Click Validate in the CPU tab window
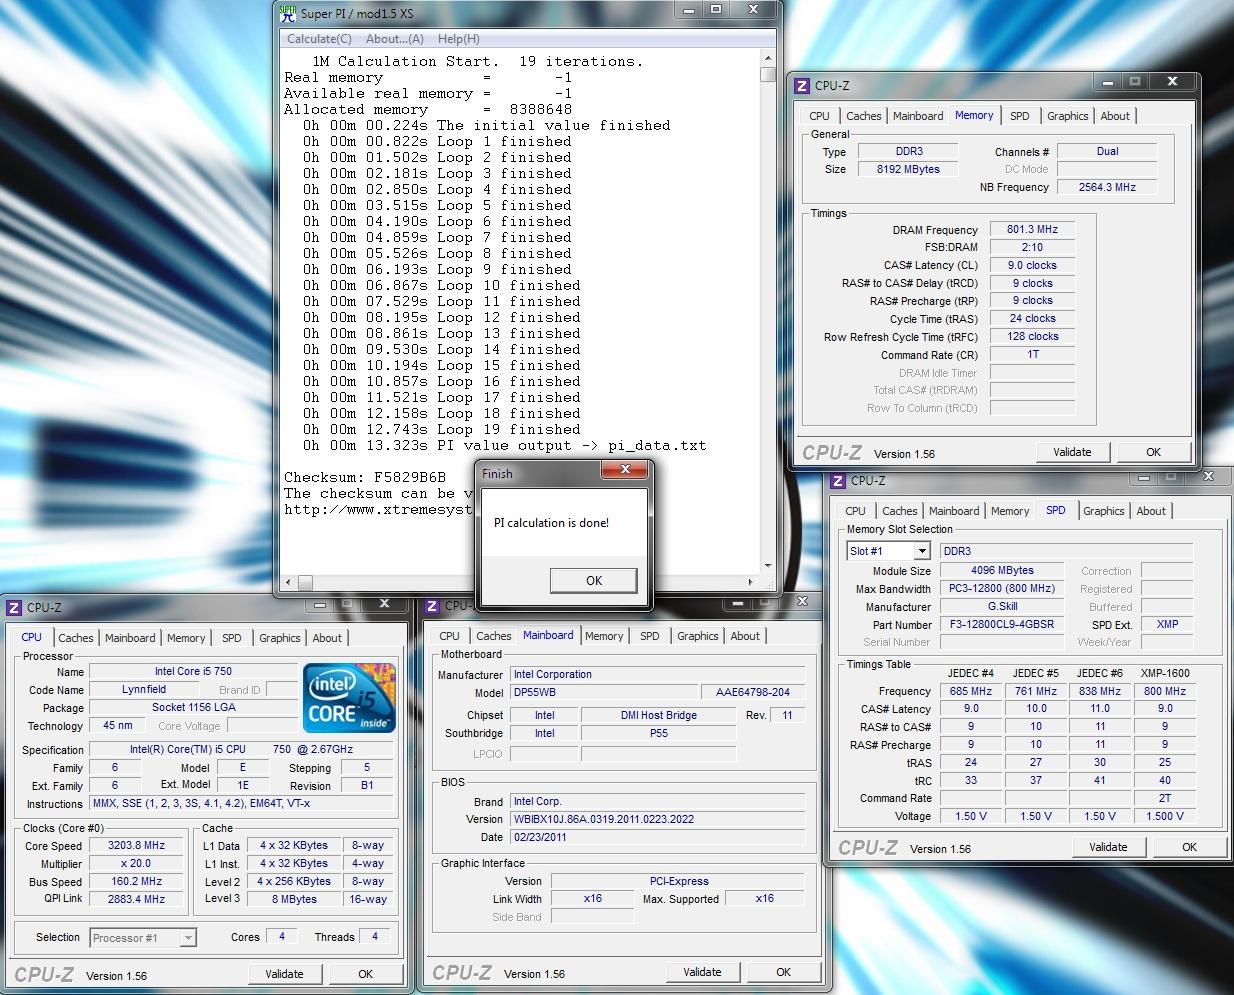The image size is (1234, 995). [284, 974]
